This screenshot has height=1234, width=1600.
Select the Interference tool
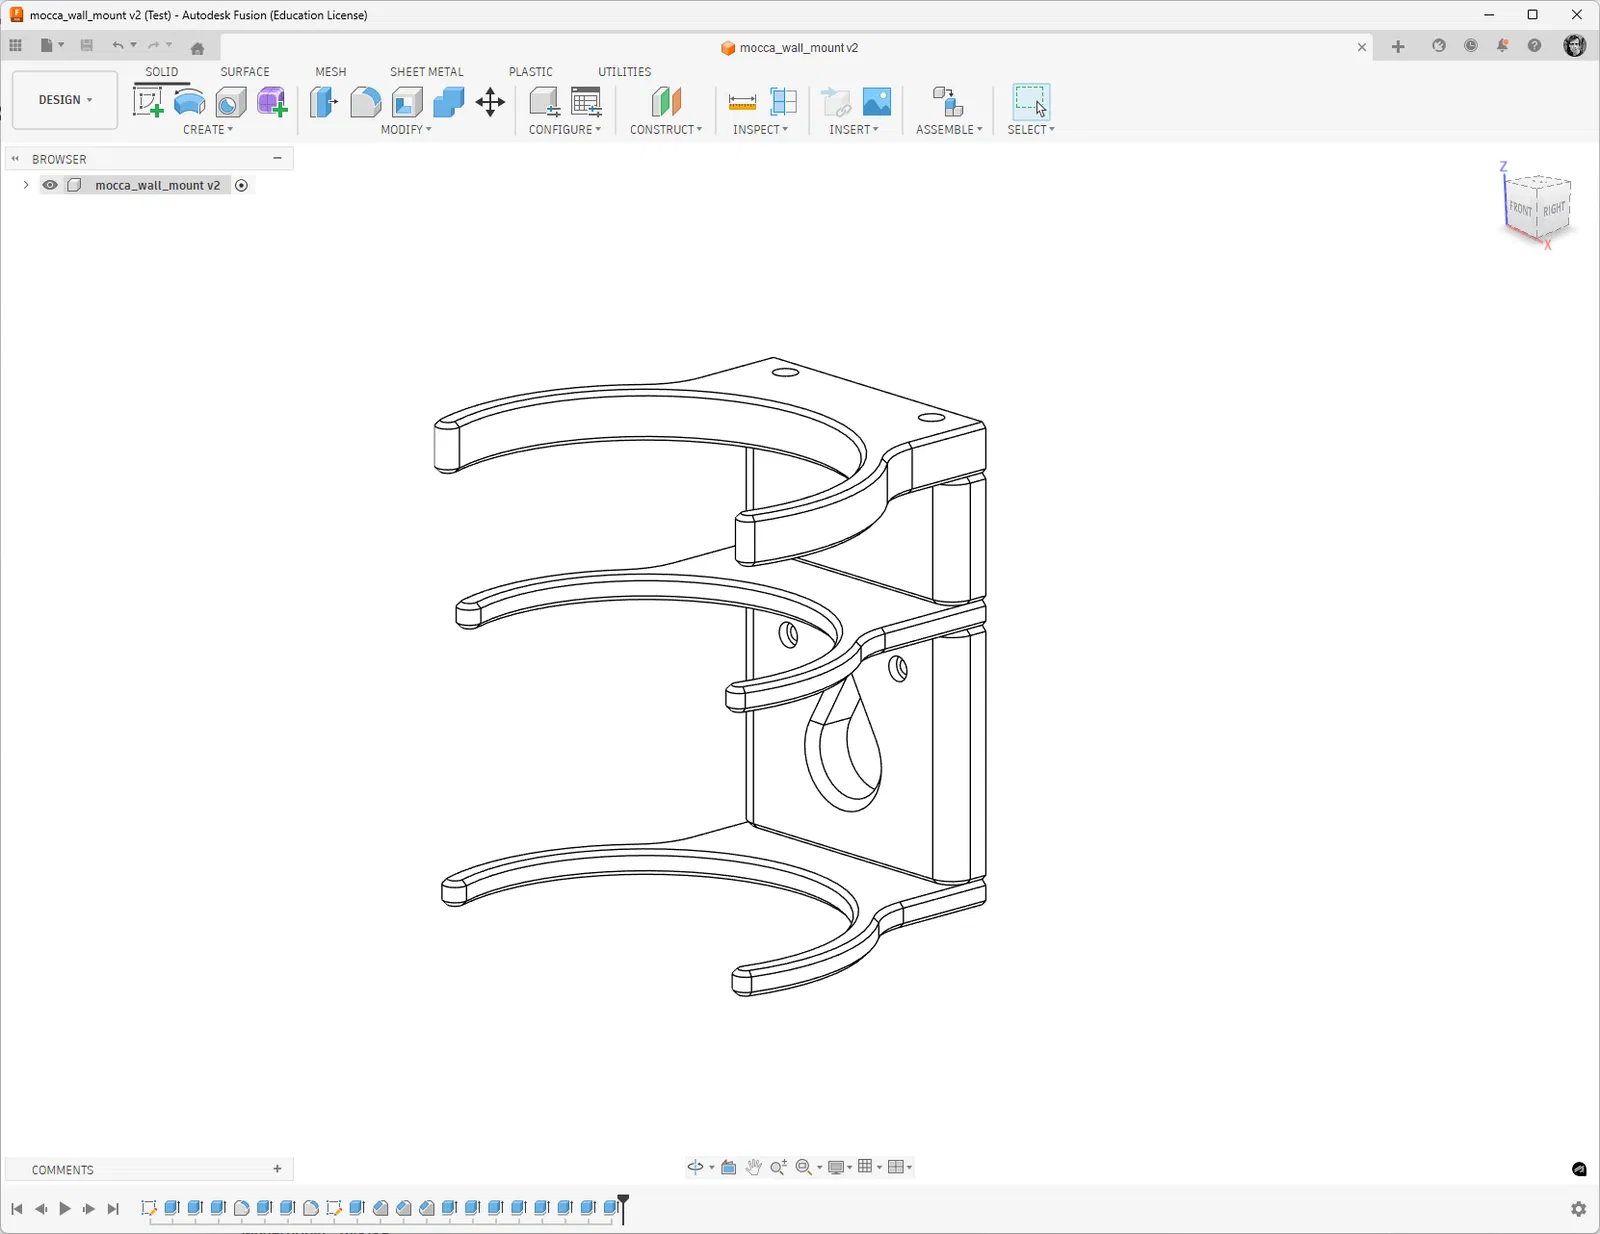(783, 102)
